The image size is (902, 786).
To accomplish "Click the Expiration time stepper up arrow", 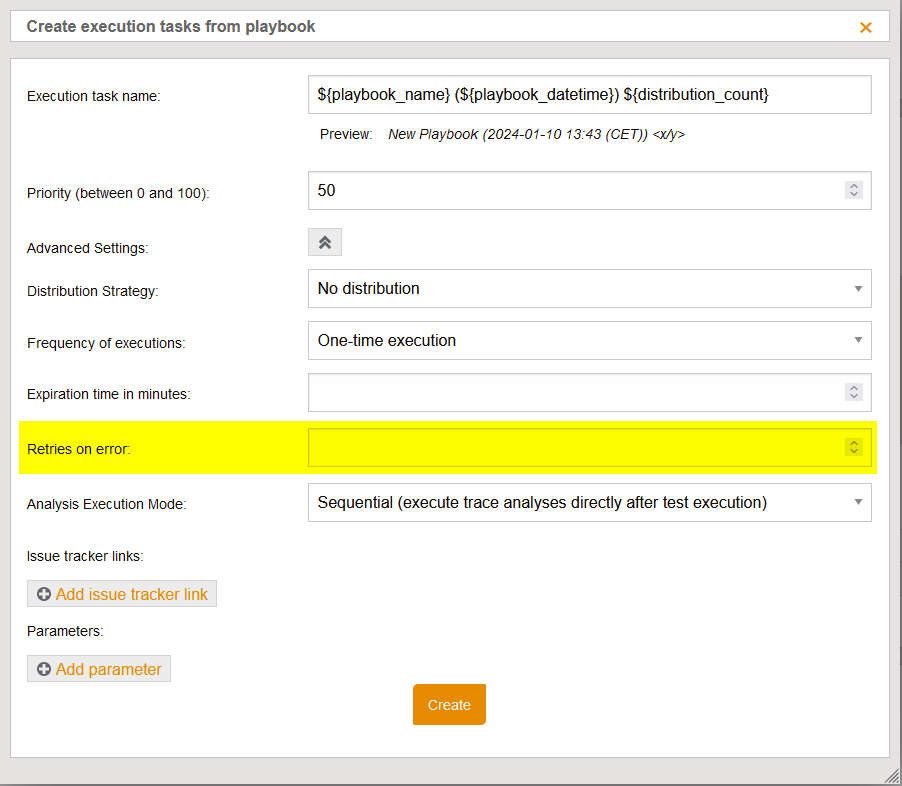I will pos(853,387).
